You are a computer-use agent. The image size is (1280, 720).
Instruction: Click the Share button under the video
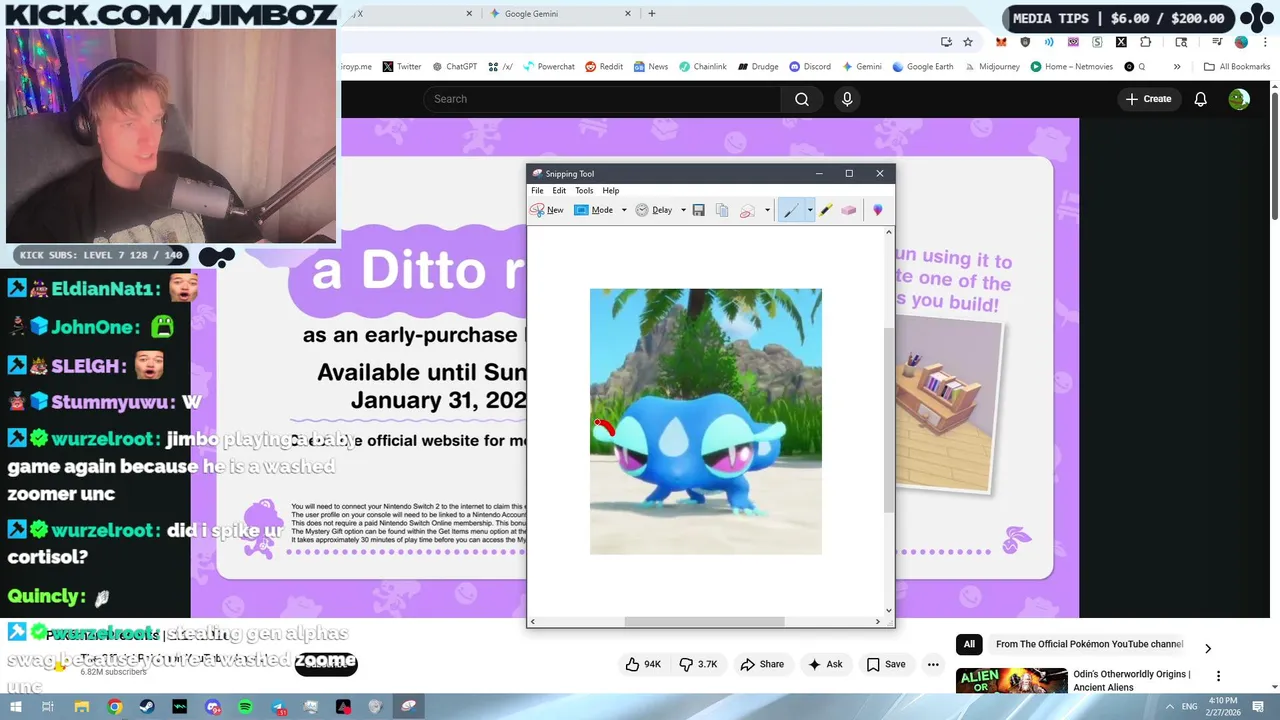pyautogui.click(x=762, y=664)
